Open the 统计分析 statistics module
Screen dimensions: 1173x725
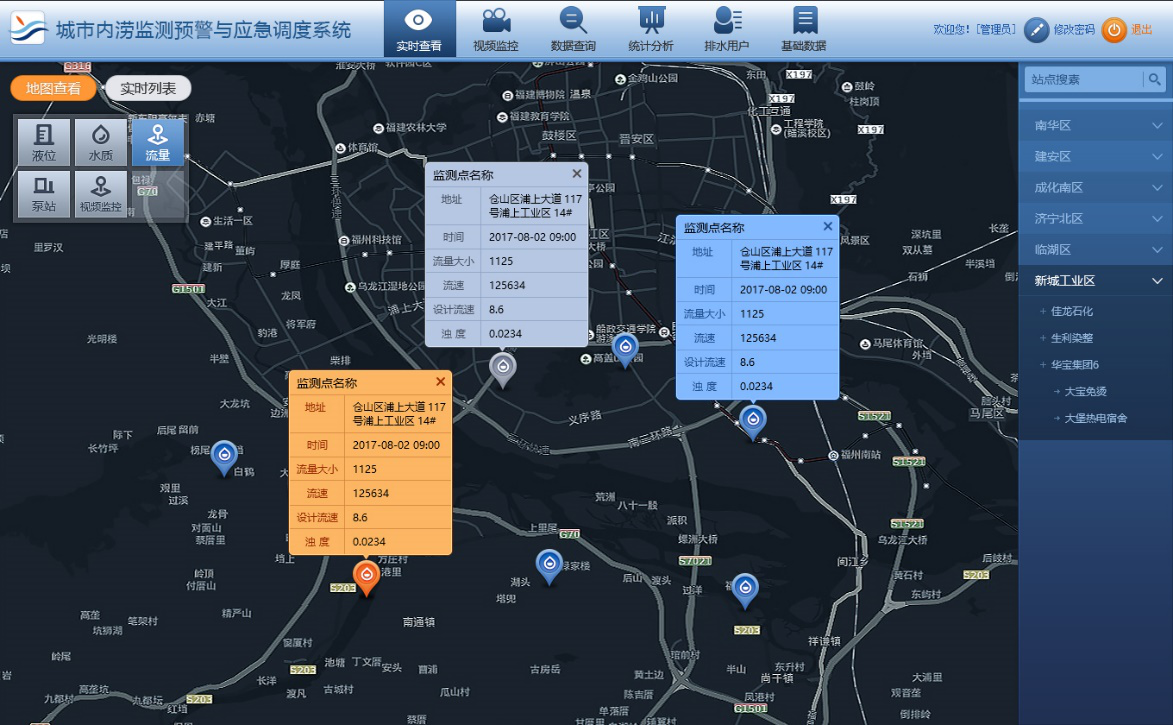(651, 29)
